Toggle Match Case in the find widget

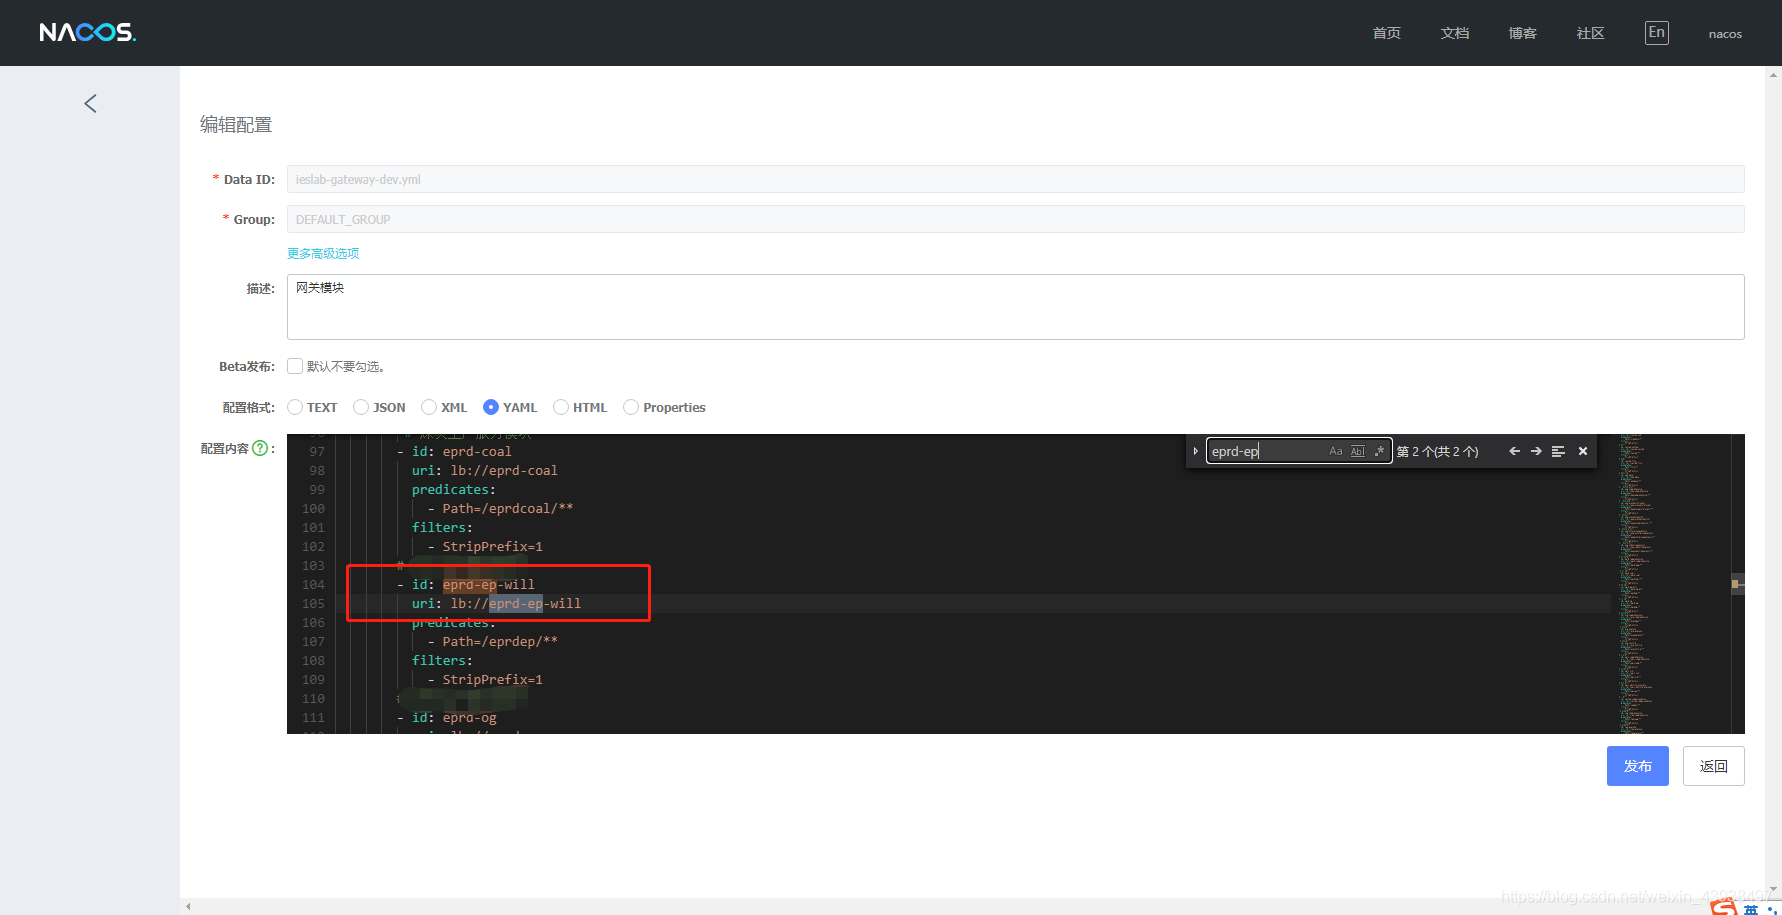pos(1335,451)
